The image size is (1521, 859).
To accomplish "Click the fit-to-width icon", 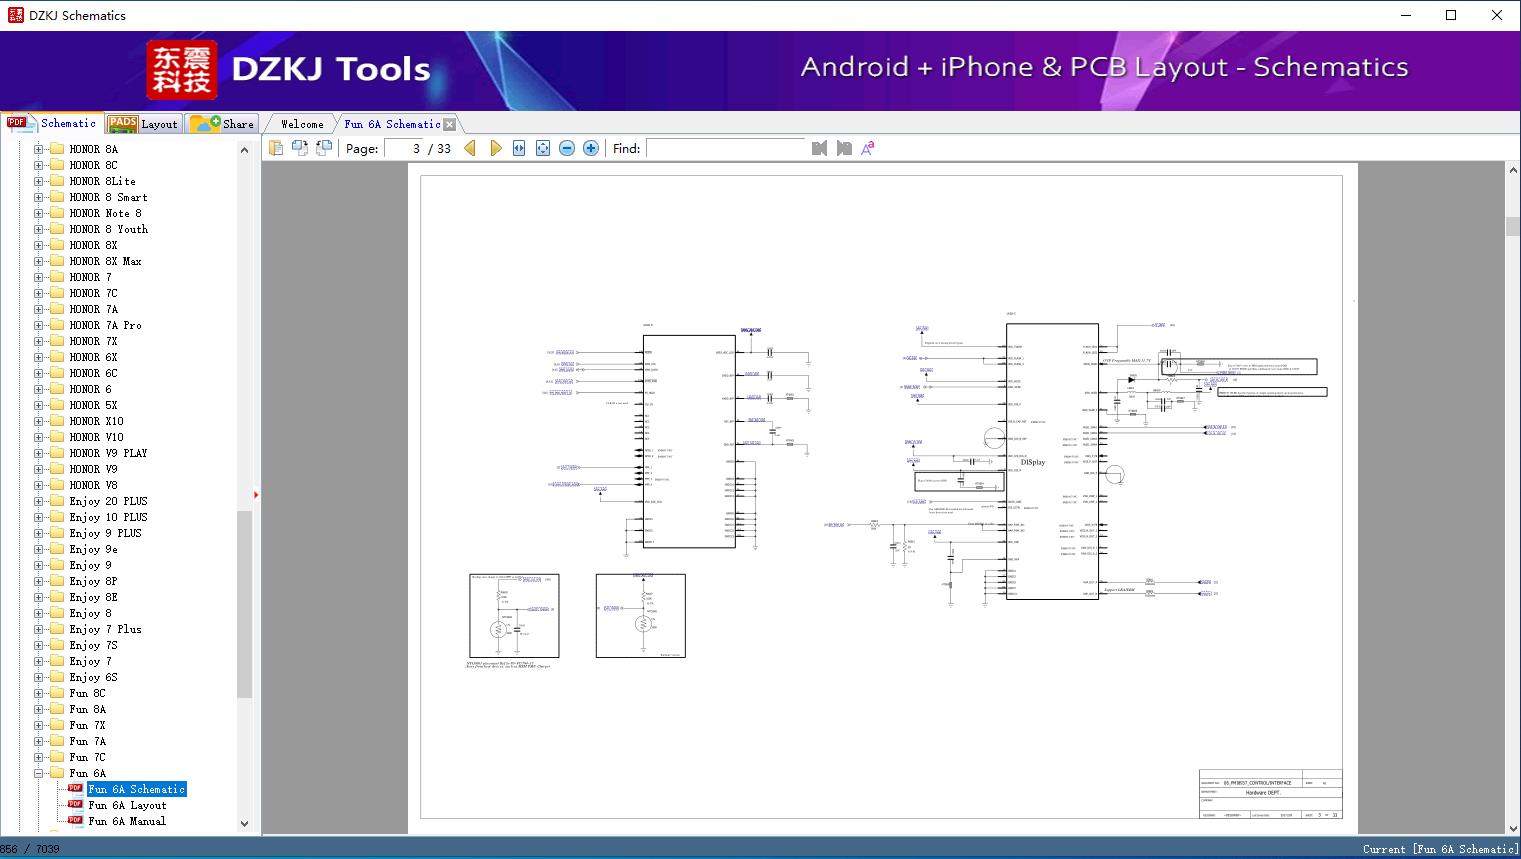I will click(x=519, y=148).
